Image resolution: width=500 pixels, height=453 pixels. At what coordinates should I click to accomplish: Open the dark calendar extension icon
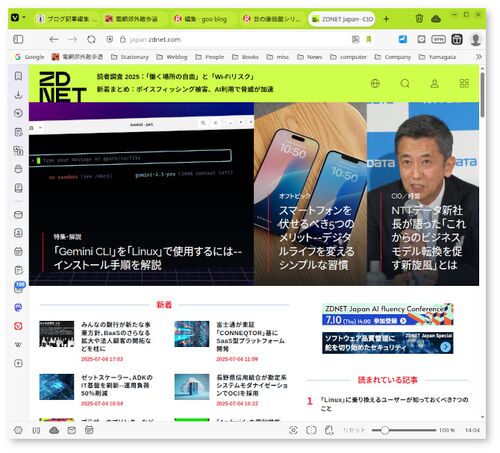(x=457, y=39)
